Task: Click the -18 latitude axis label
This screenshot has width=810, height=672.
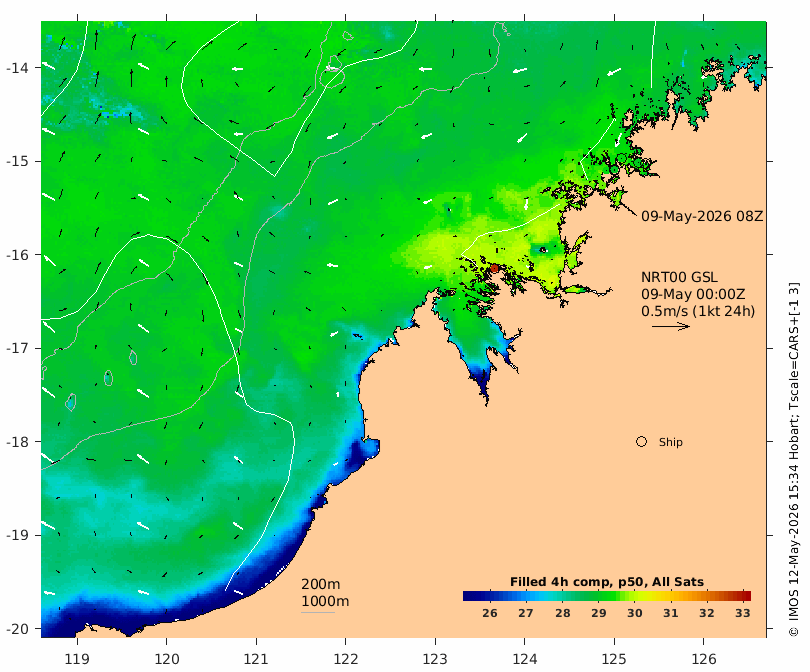Action: tap(17, 442)
